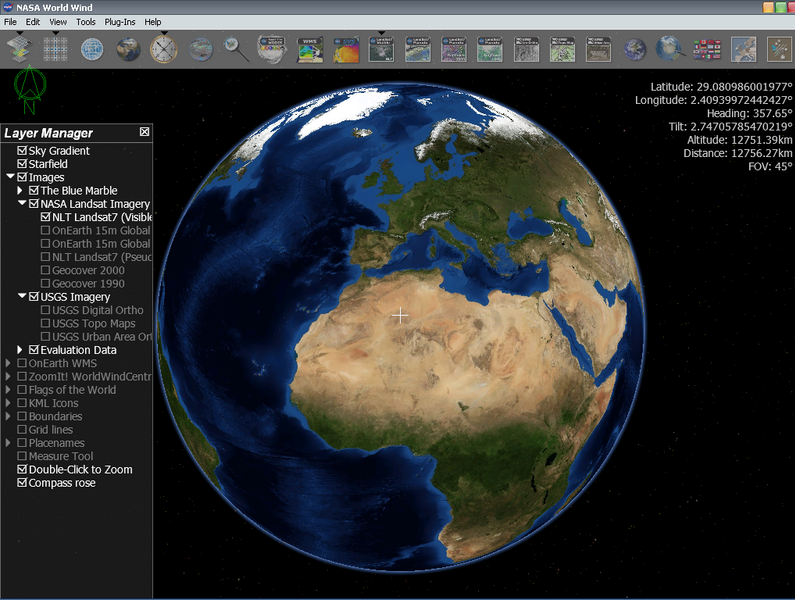This screenshot has height=600, width=795.
Task: Click the brown arrows icon at toolbar end
Action: (779, 50)
